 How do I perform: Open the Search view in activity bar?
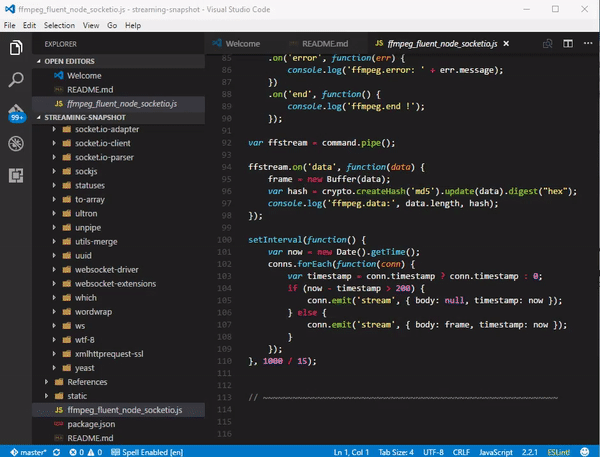[x=16, y=79]
